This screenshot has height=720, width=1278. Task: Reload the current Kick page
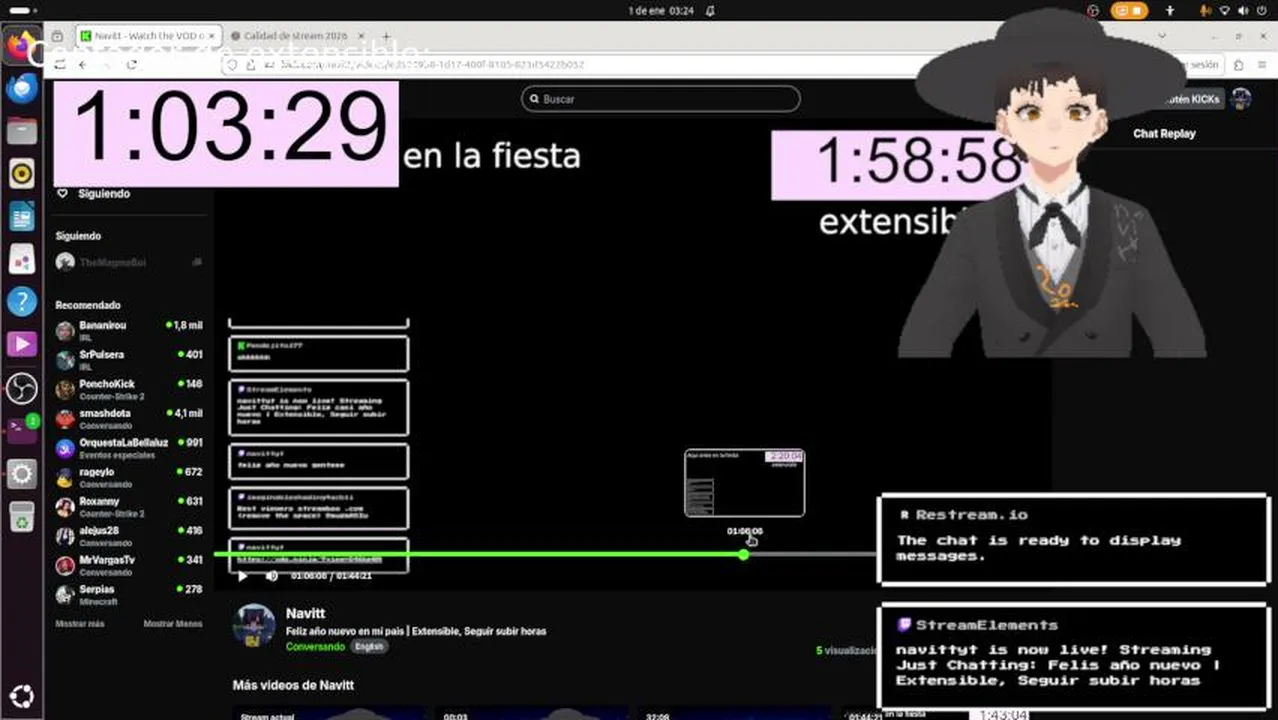click(131, 64)
